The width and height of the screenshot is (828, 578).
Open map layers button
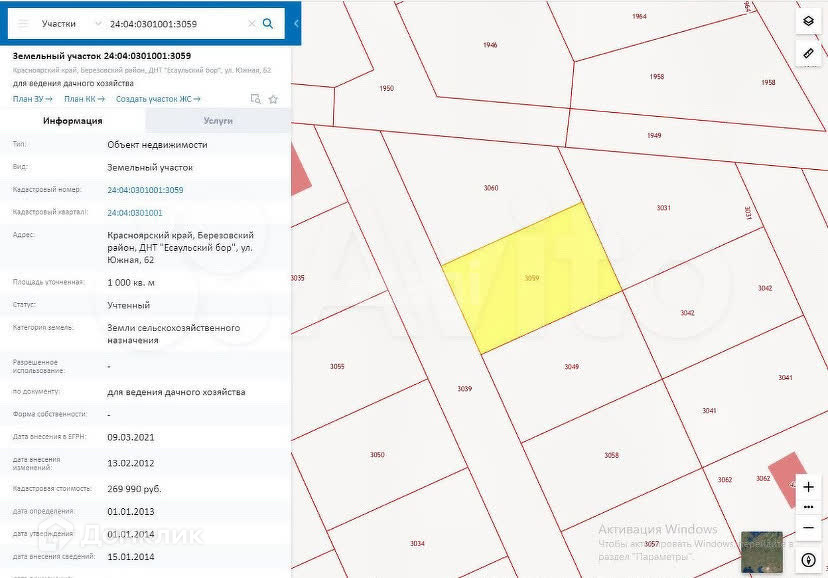(x=808, y=22)
